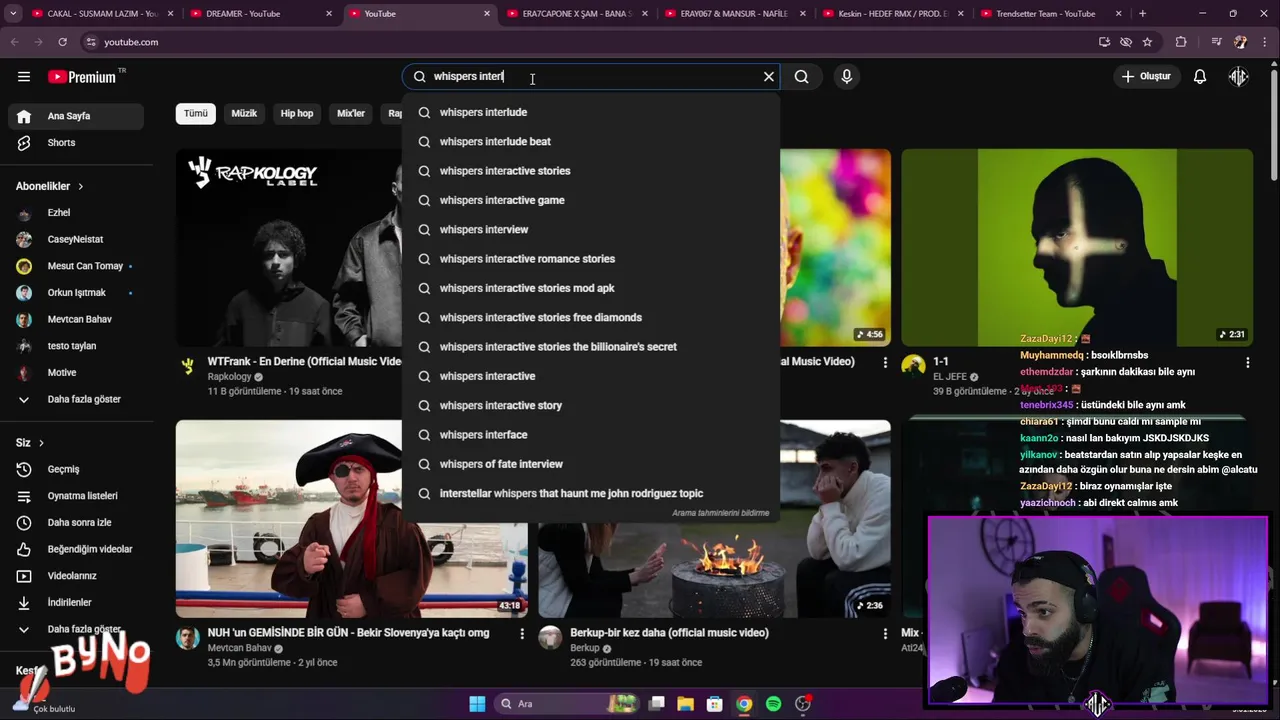1280x720 pixels.
Task: Choose suggestion "whispers interface"
Action: coord(591,435)
